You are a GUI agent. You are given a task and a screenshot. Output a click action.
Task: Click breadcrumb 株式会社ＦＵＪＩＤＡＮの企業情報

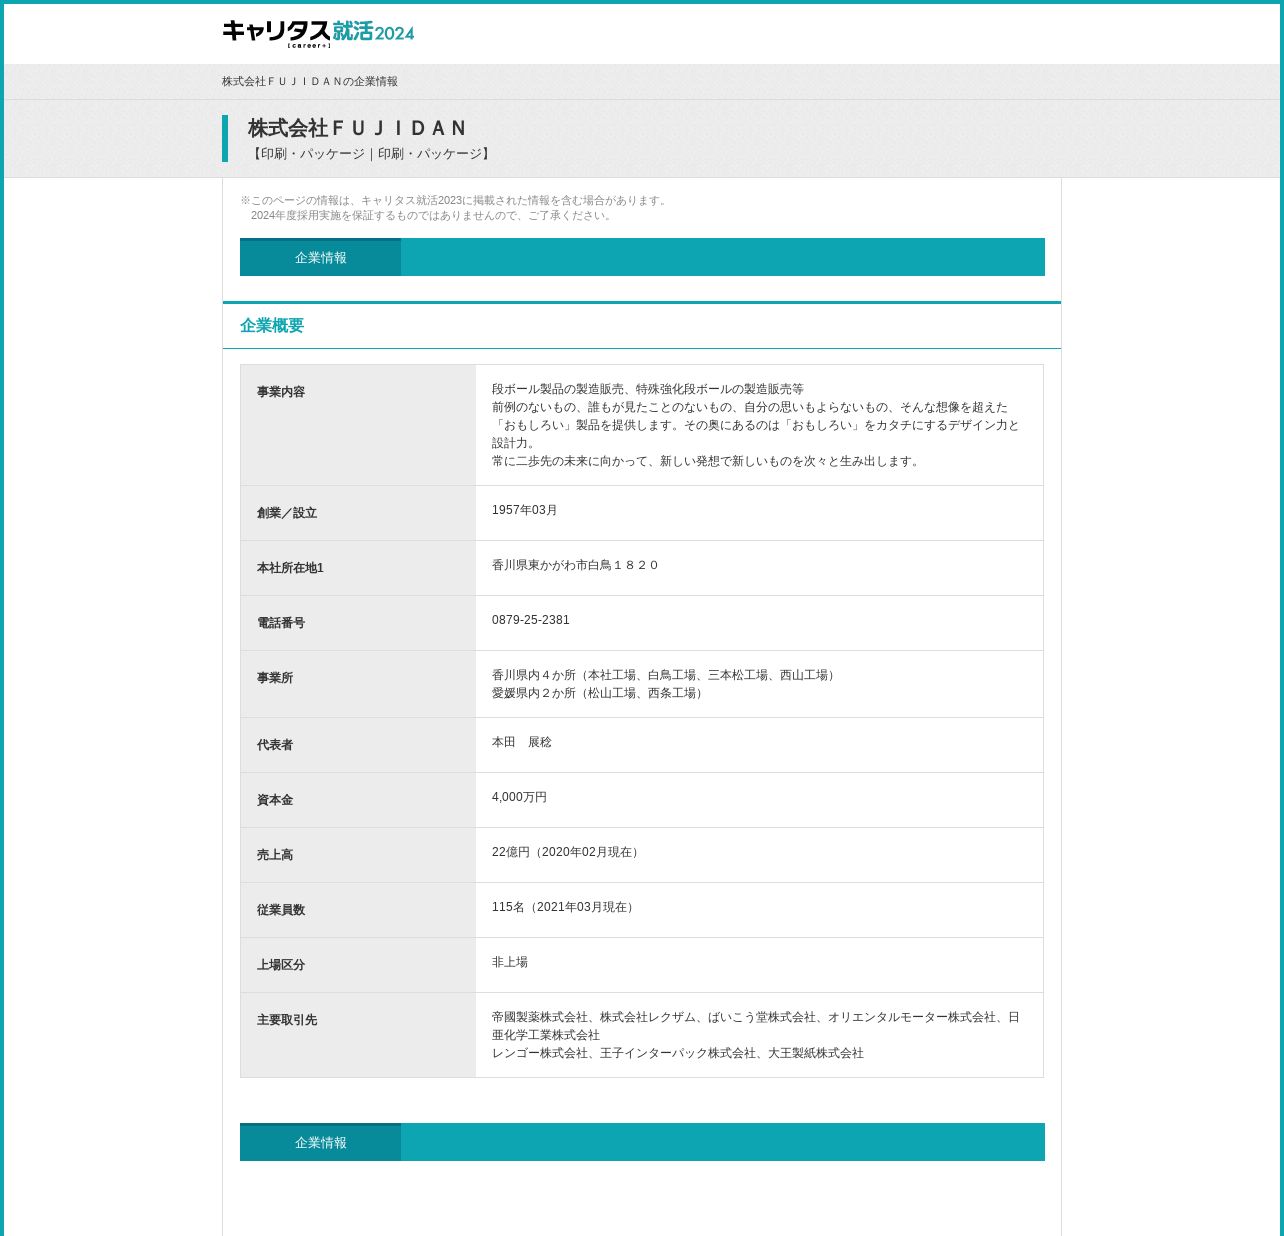(310, 82)
